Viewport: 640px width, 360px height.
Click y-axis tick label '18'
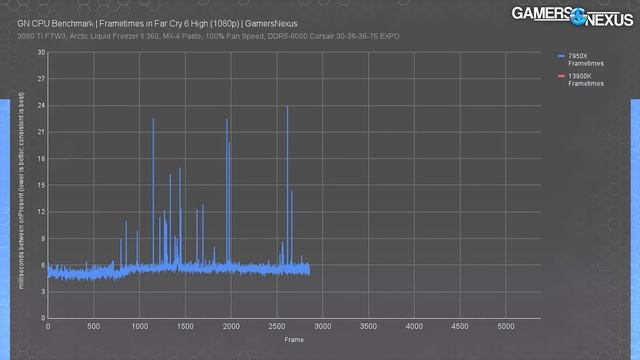[x=41, y=158]
